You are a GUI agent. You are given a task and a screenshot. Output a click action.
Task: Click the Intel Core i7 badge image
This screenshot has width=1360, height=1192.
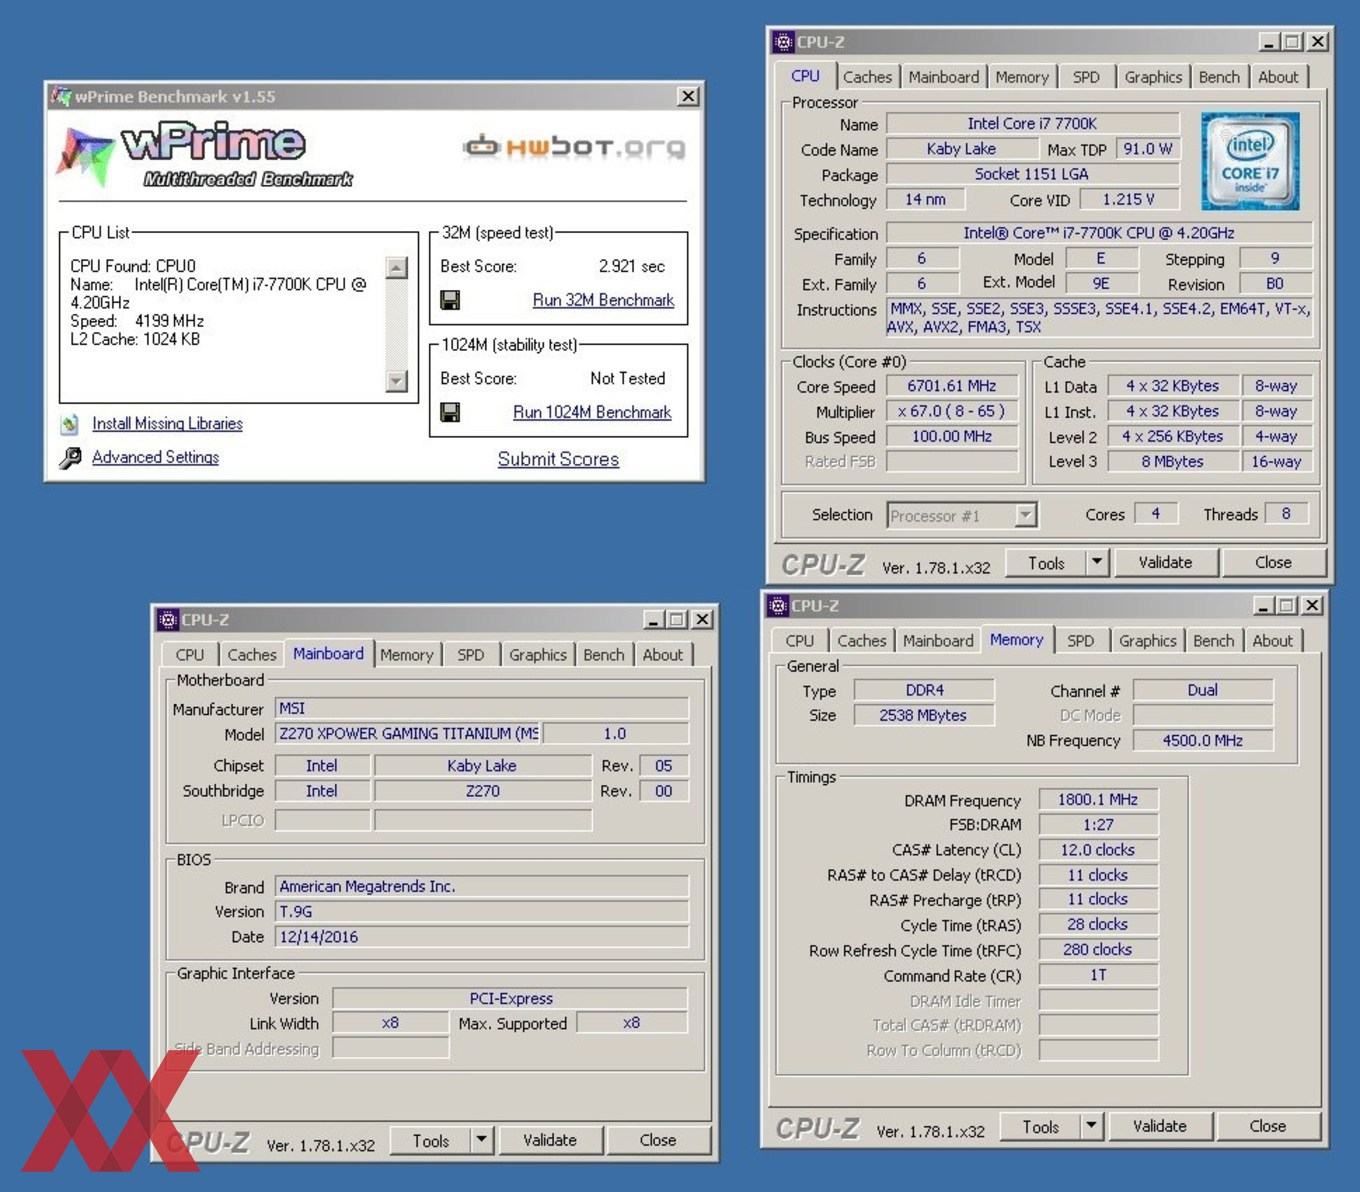(1250, 160)
